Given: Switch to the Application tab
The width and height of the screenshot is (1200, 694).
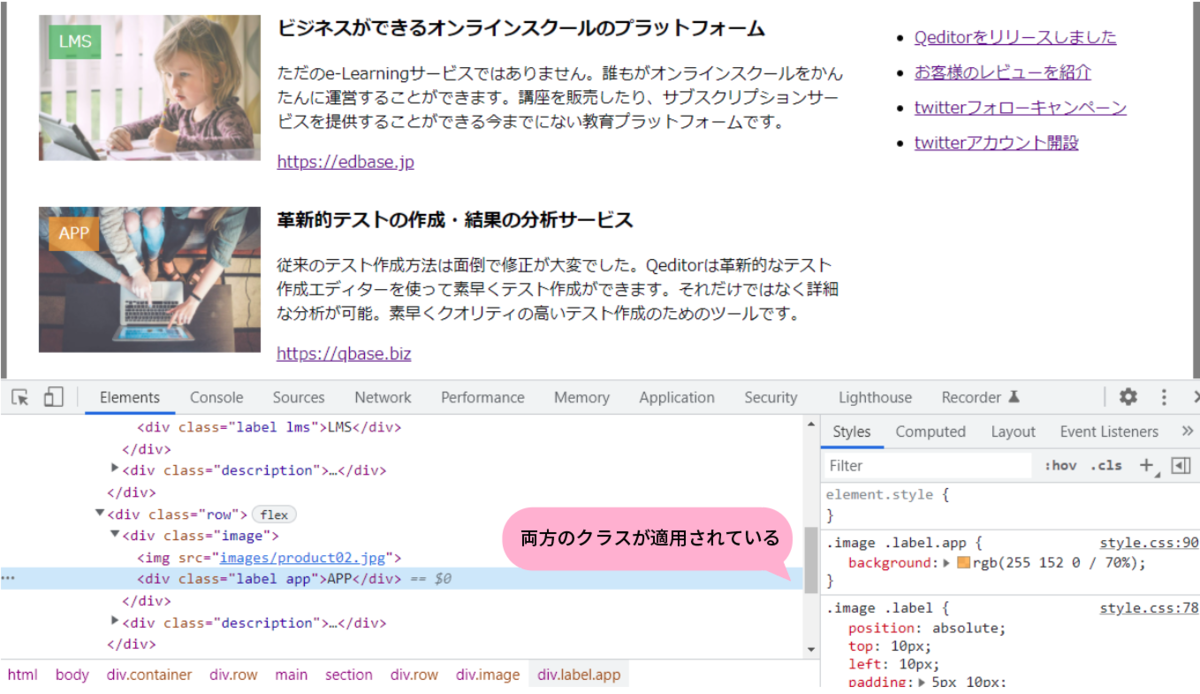Looking at the screenshot, I should (x=677, y=397).
